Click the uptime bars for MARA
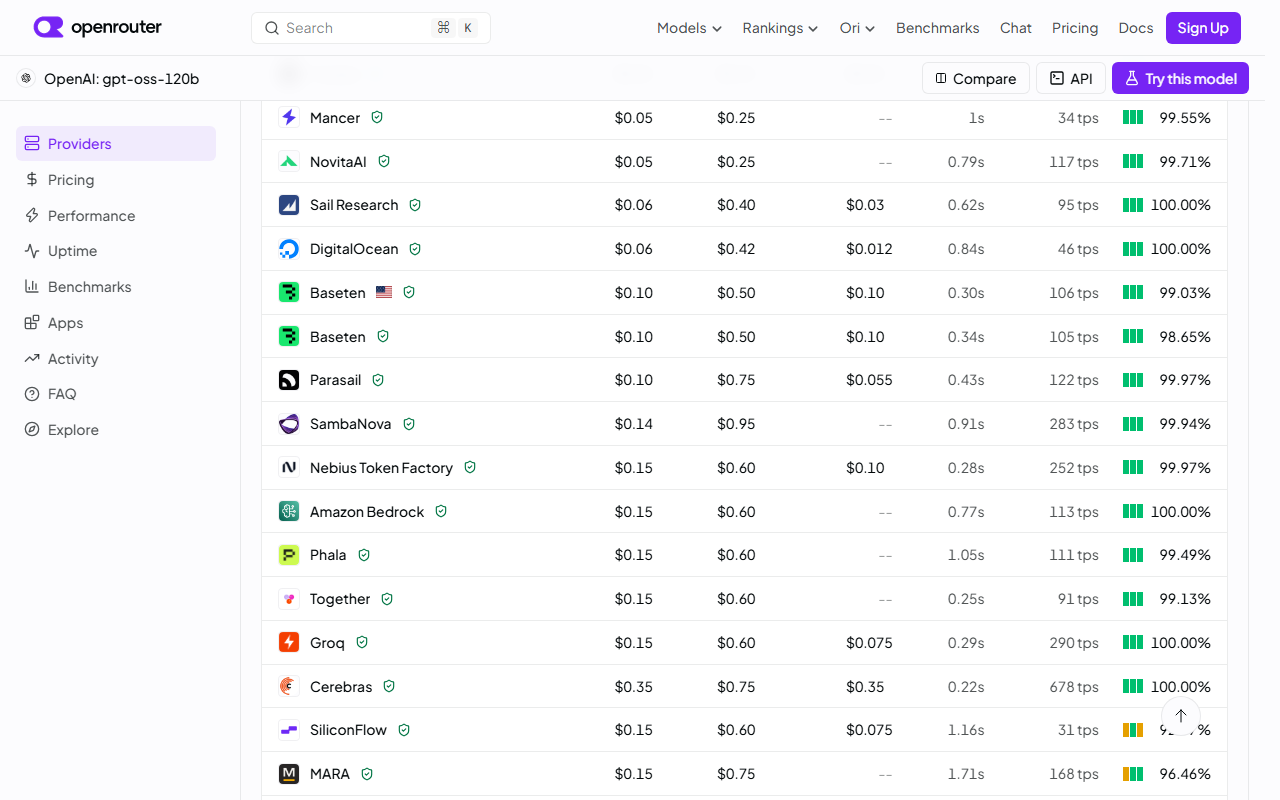 [1133, 774]
